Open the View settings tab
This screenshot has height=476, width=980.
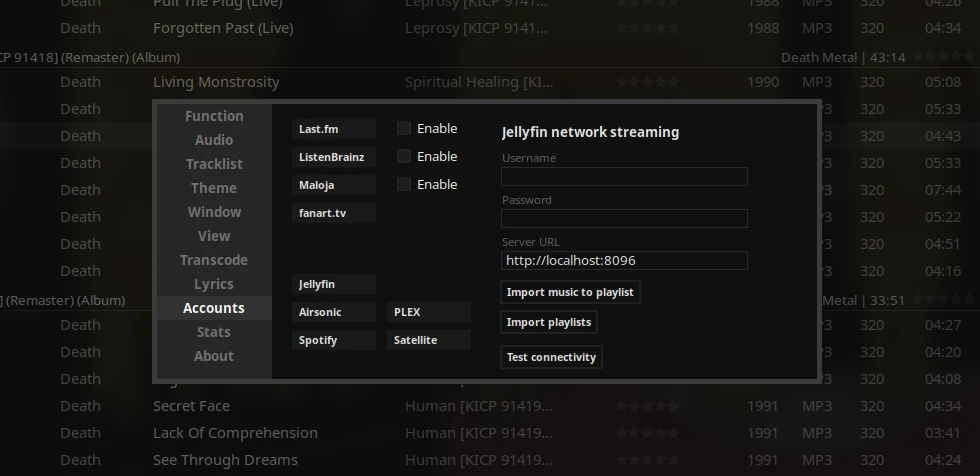tap(214, 236)
